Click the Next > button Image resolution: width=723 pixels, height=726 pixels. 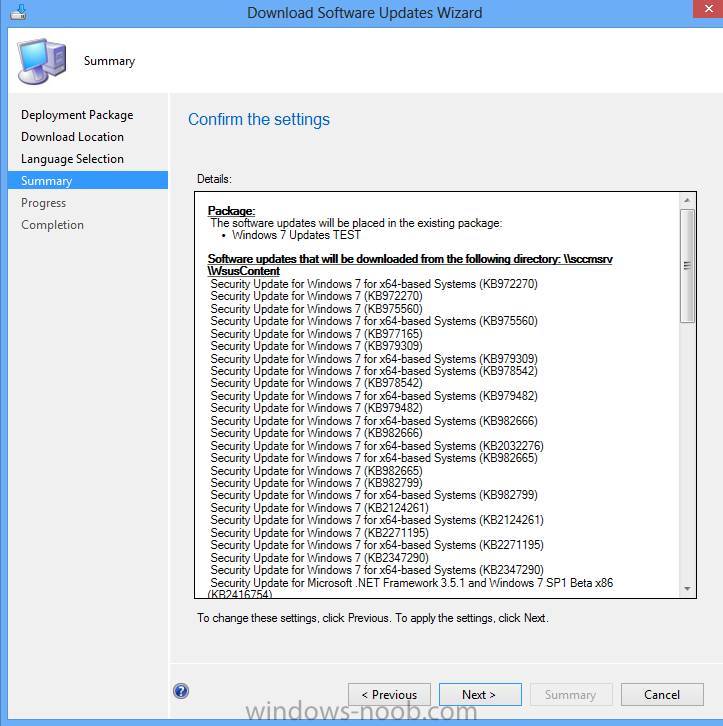(x=480, y=695)
